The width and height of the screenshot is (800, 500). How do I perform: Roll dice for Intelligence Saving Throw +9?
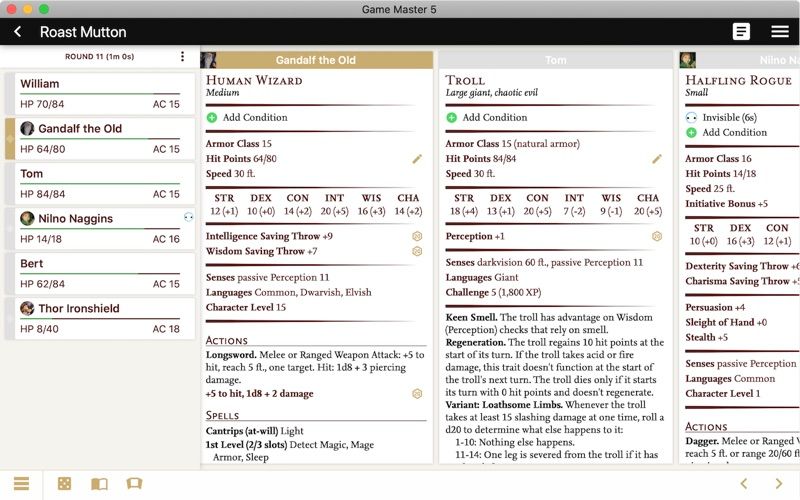coord(417,236)
